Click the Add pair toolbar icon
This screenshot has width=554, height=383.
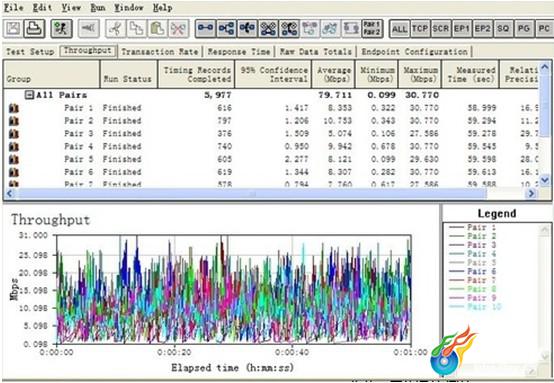(x=206, y=29)
